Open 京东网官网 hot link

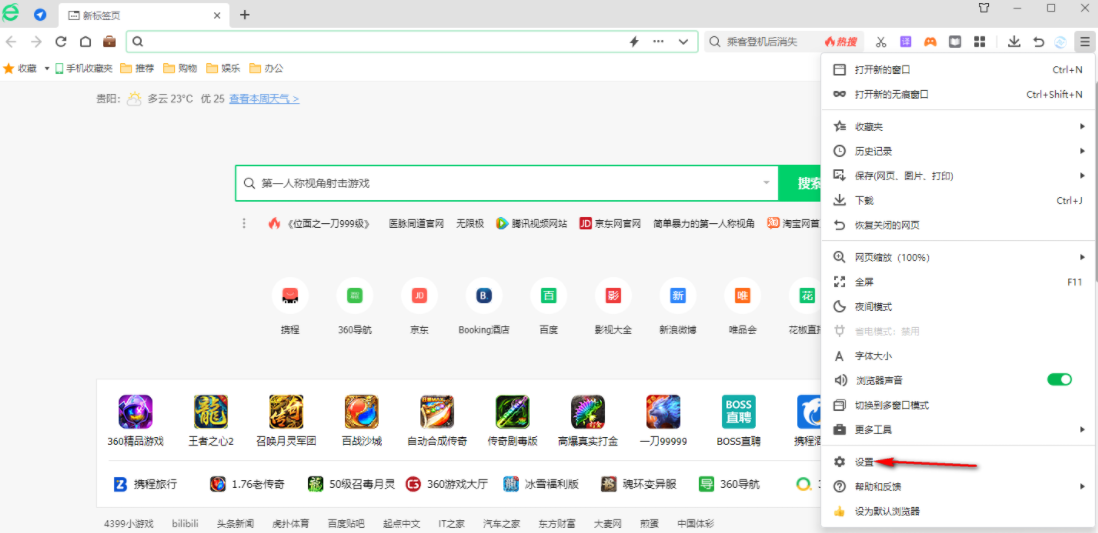[610, 223]
